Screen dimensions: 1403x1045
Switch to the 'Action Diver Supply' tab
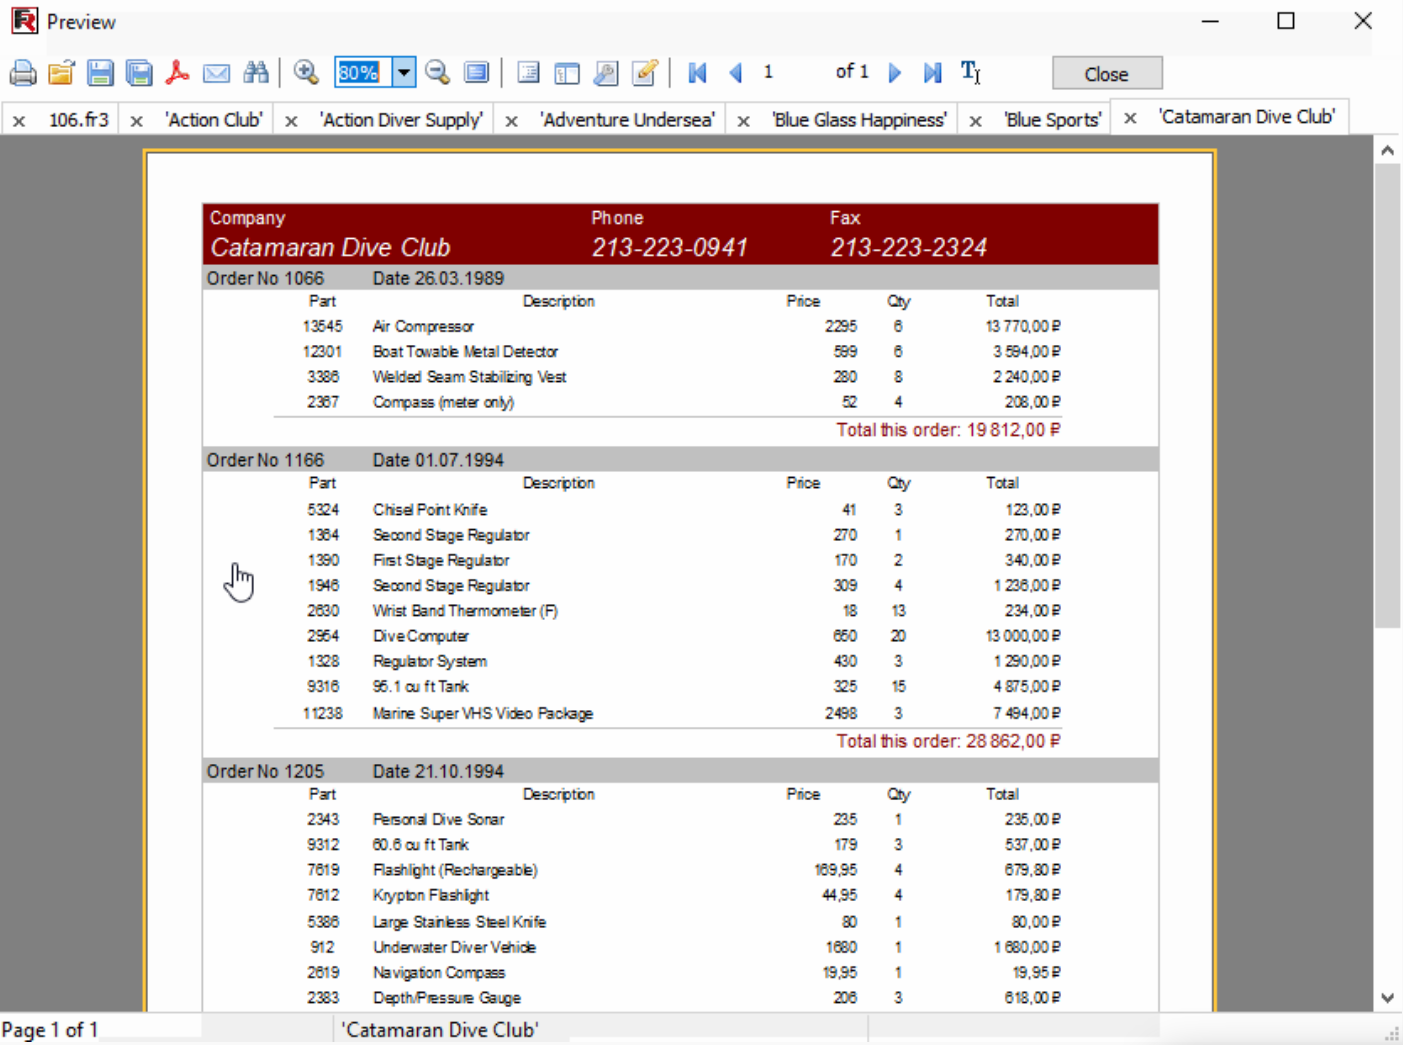401,120
